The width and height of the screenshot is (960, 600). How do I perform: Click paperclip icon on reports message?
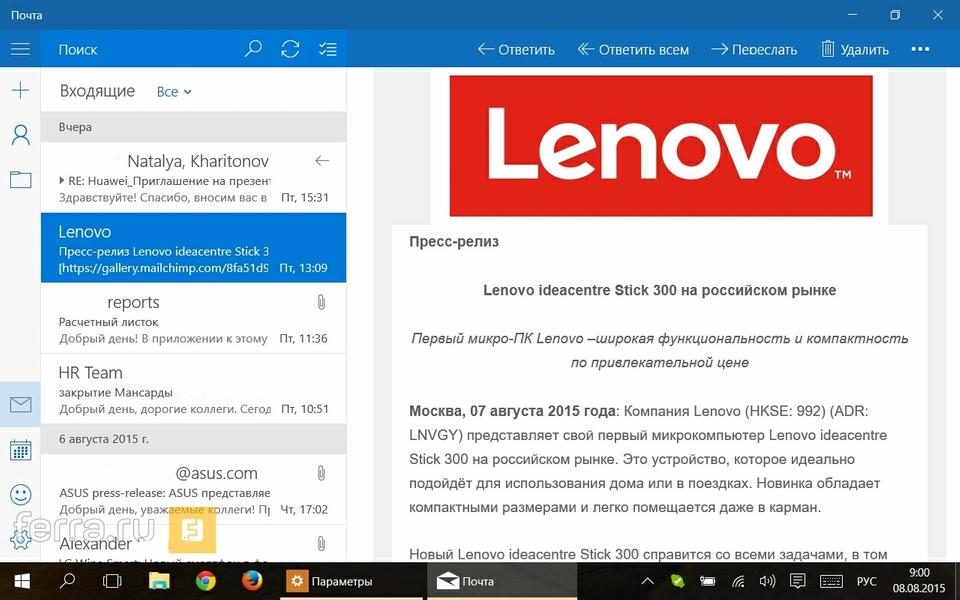click(x=321, y=302)
